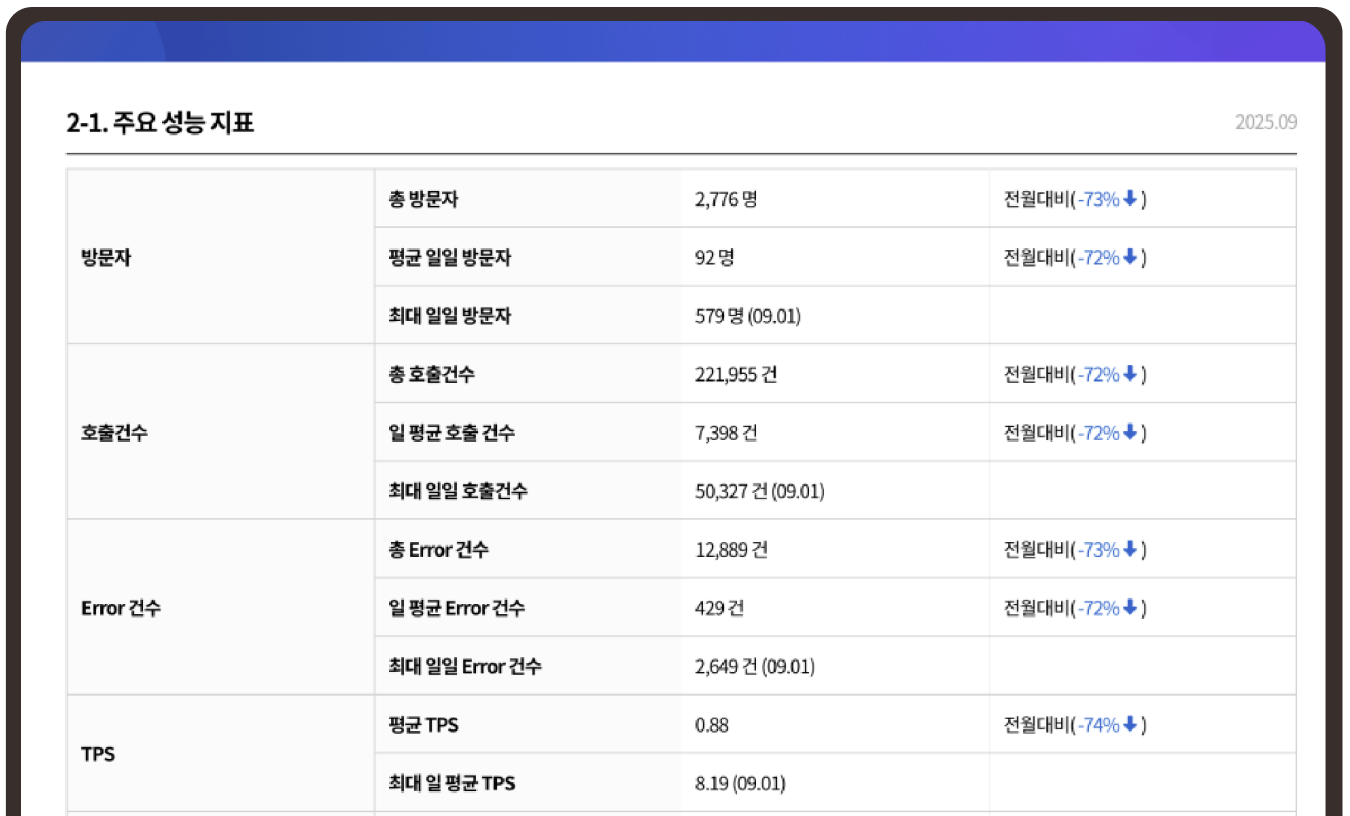Screen dimensions: 1350x816
Task: Click the TPS category cell
Action: (98, 754)
